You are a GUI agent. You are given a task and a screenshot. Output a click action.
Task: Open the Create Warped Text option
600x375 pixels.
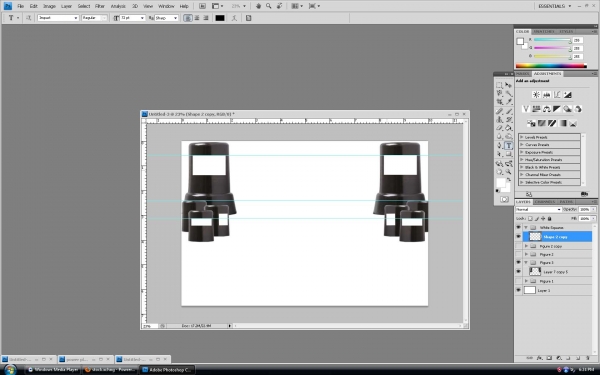(234, 18)
